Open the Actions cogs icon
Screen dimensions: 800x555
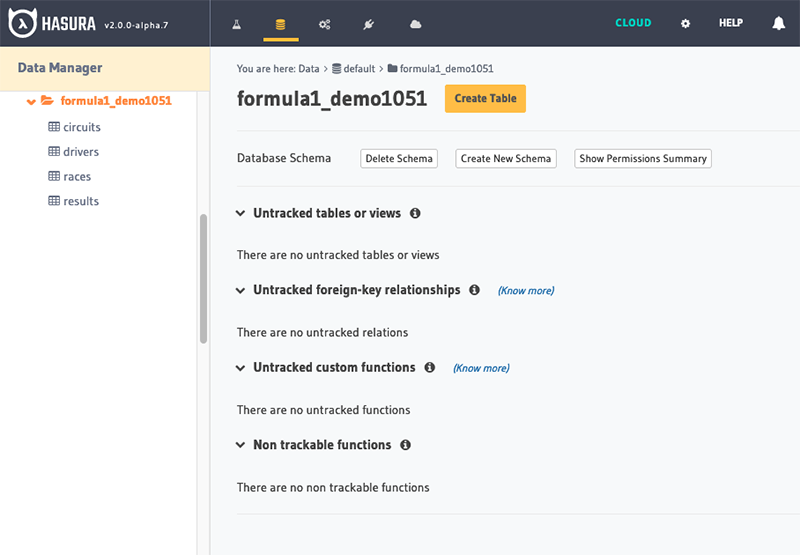(324, 24)
